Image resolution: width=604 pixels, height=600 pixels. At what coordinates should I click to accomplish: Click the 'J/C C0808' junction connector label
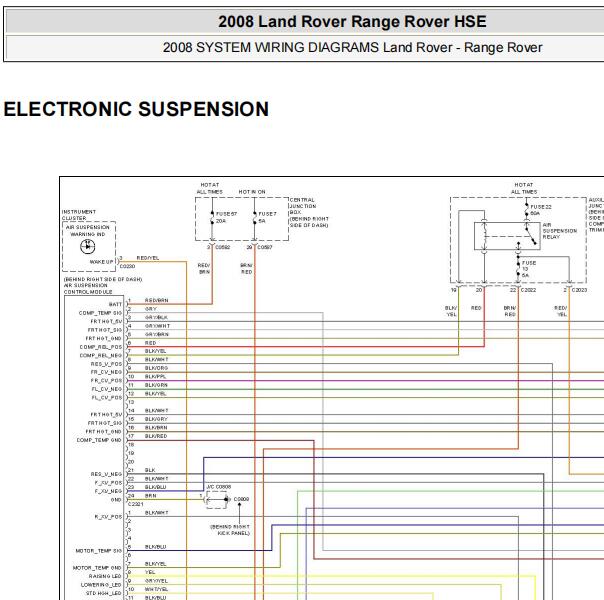click(x=218, y=487)
